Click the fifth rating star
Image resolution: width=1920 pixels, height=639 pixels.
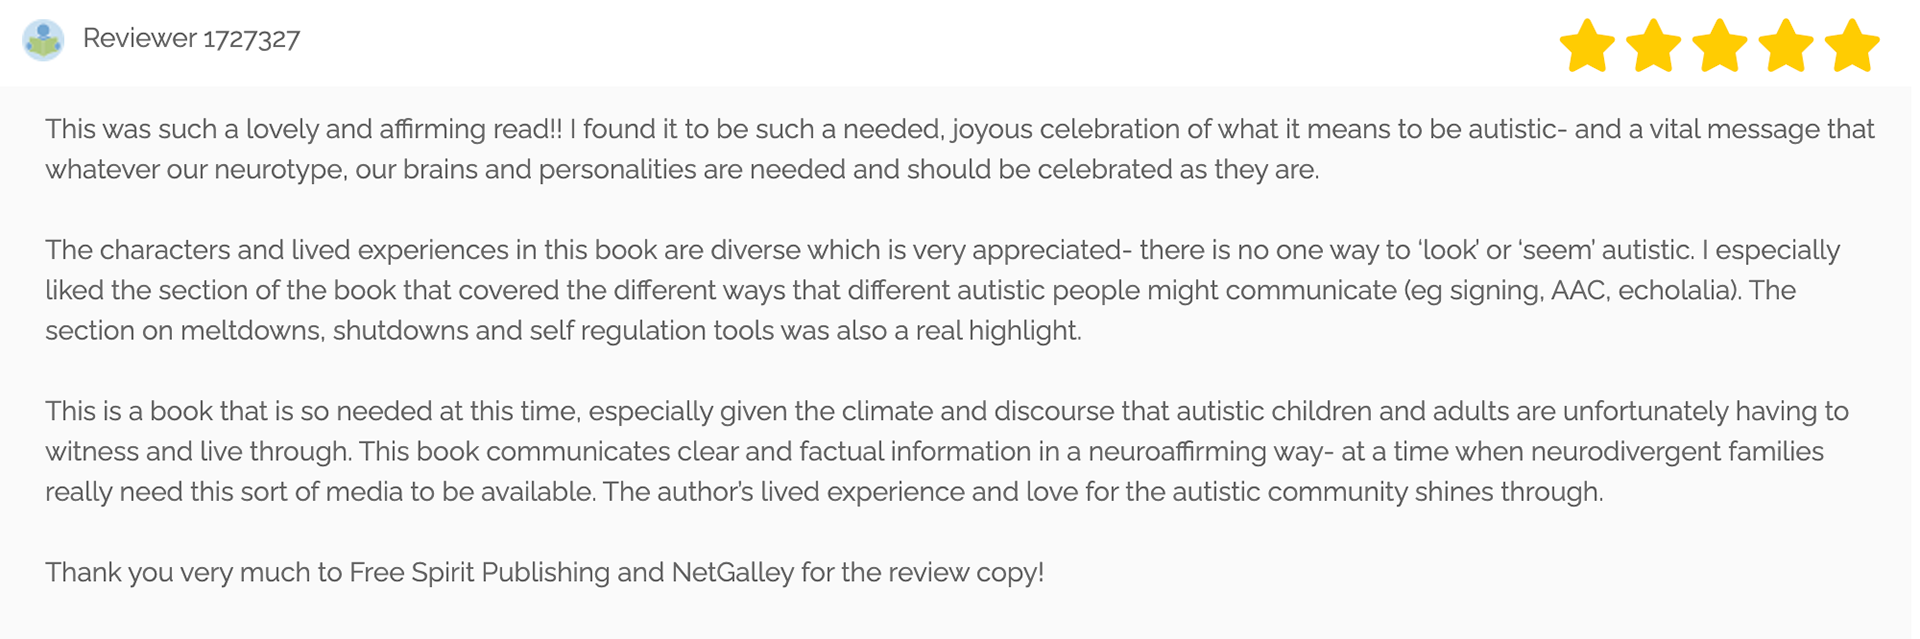click(x=1852, y=46)
